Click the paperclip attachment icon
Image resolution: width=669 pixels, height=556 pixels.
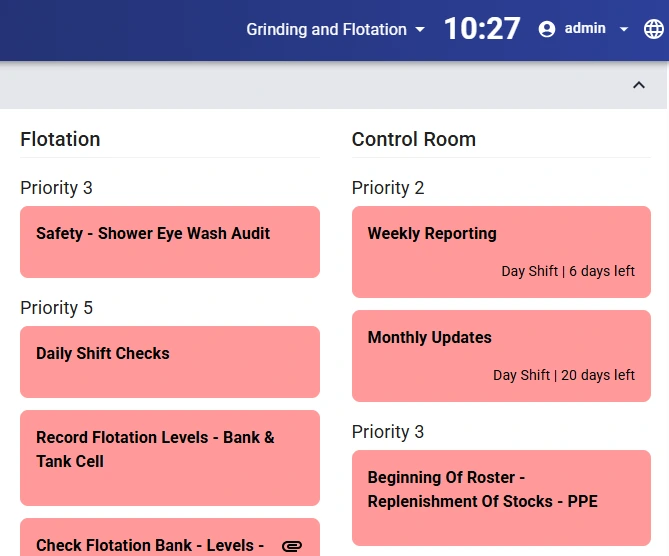click(292, 546)
